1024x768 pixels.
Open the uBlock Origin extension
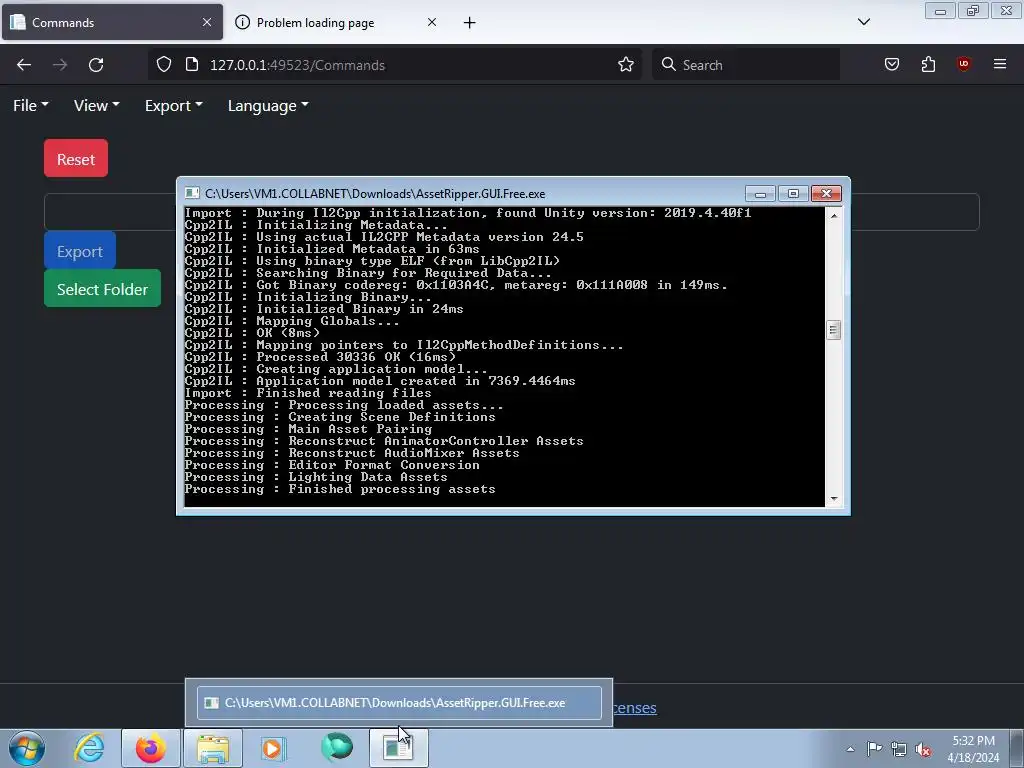coord(964,63)
